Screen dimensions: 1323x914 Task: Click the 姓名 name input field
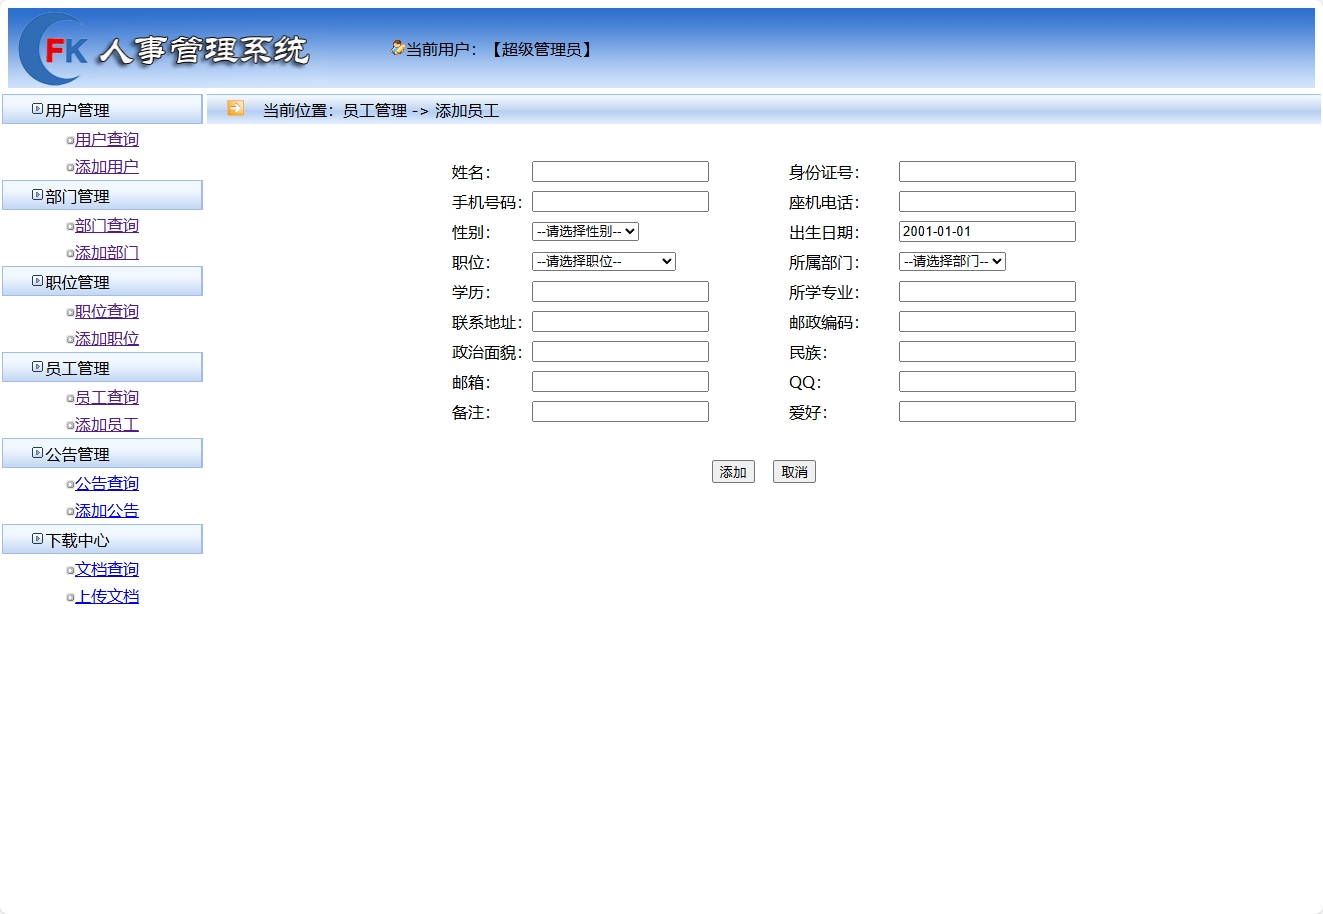click(x=620, y=171)
